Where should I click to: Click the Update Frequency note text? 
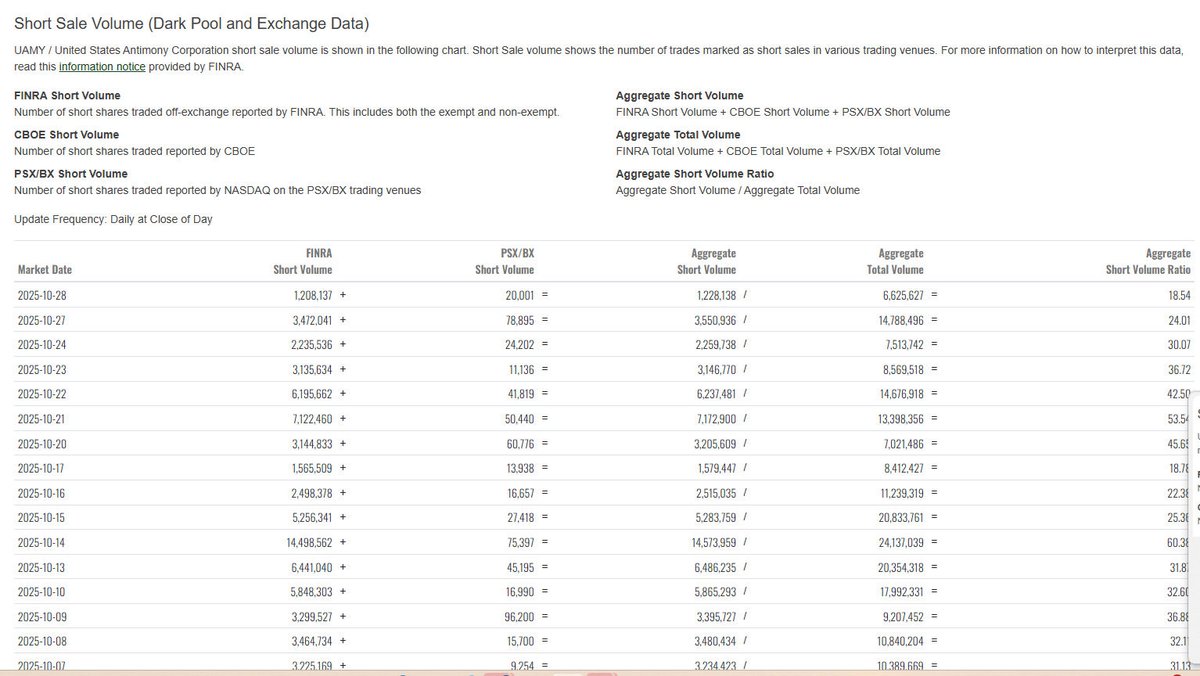pyautogui.click(x=113, y=219)
